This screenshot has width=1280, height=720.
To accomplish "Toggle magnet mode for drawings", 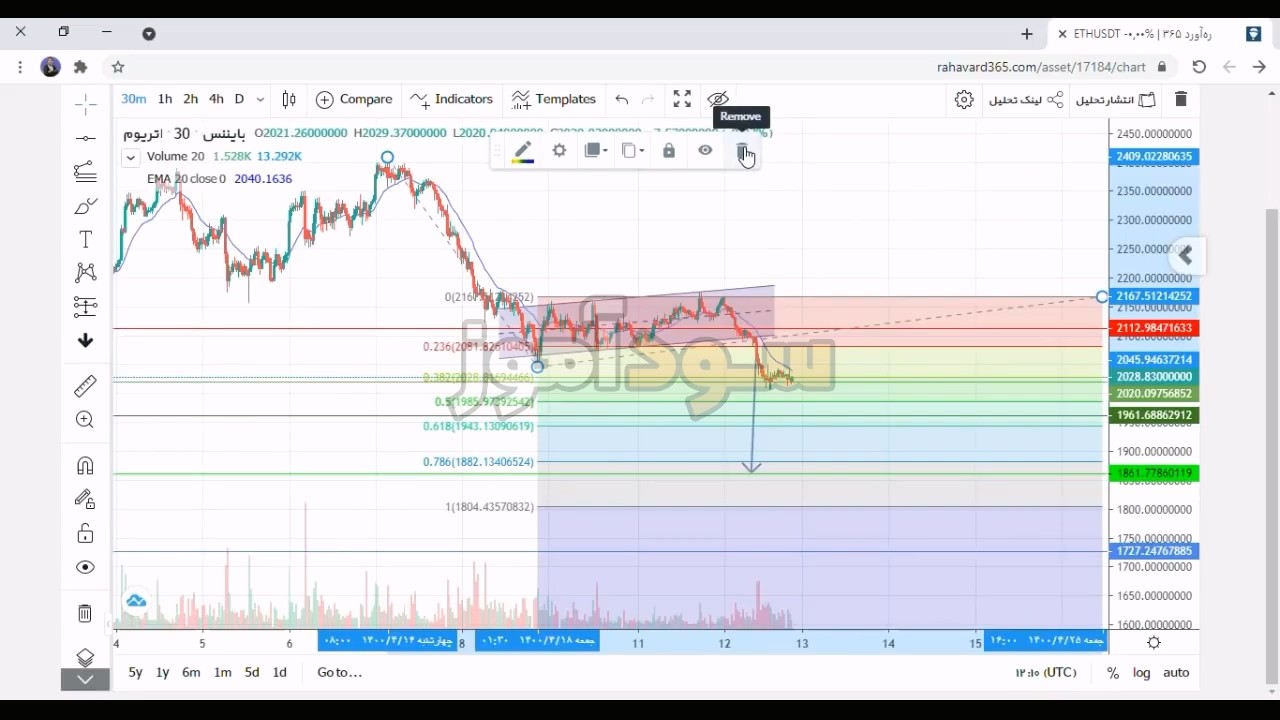I will [86, 465].
